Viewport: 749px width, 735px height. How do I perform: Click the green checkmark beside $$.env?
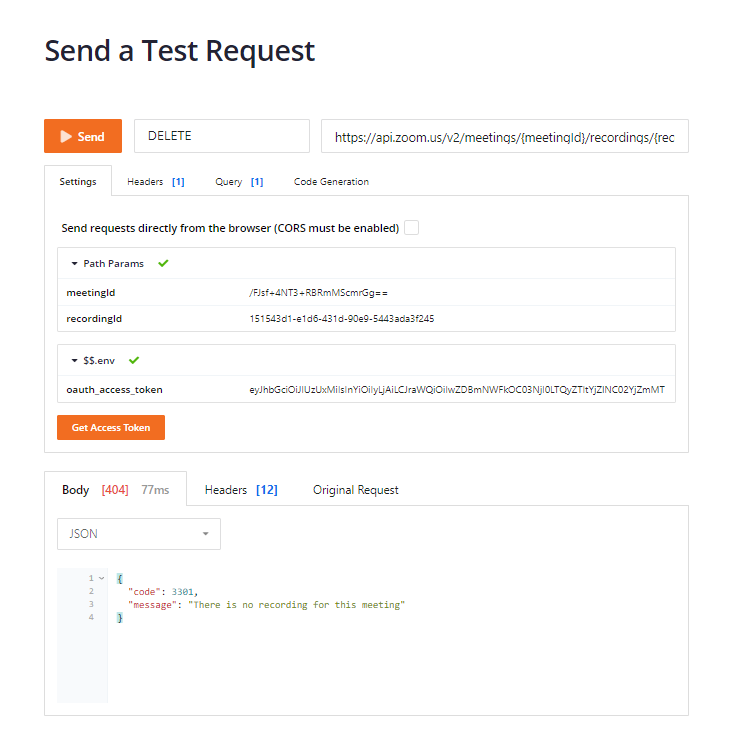[134, 360]
